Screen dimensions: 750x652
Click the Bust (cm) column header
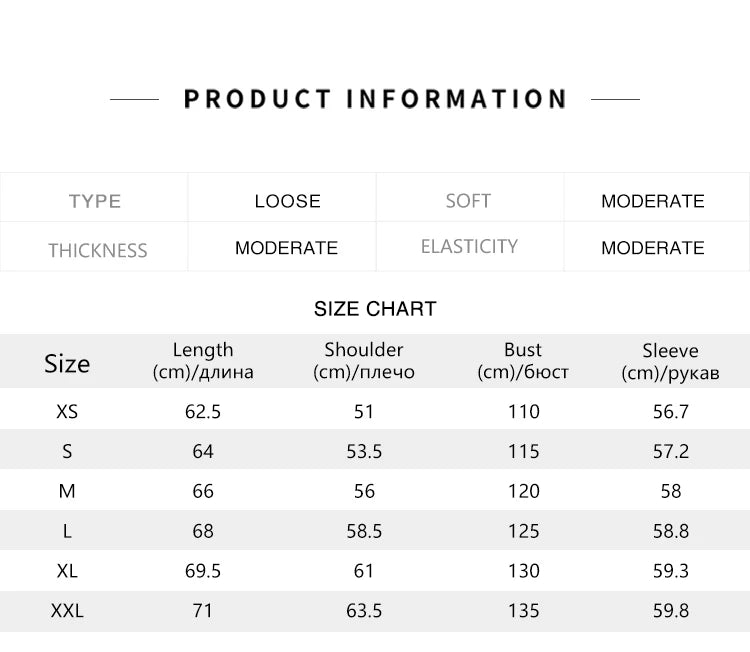(523, 361)
